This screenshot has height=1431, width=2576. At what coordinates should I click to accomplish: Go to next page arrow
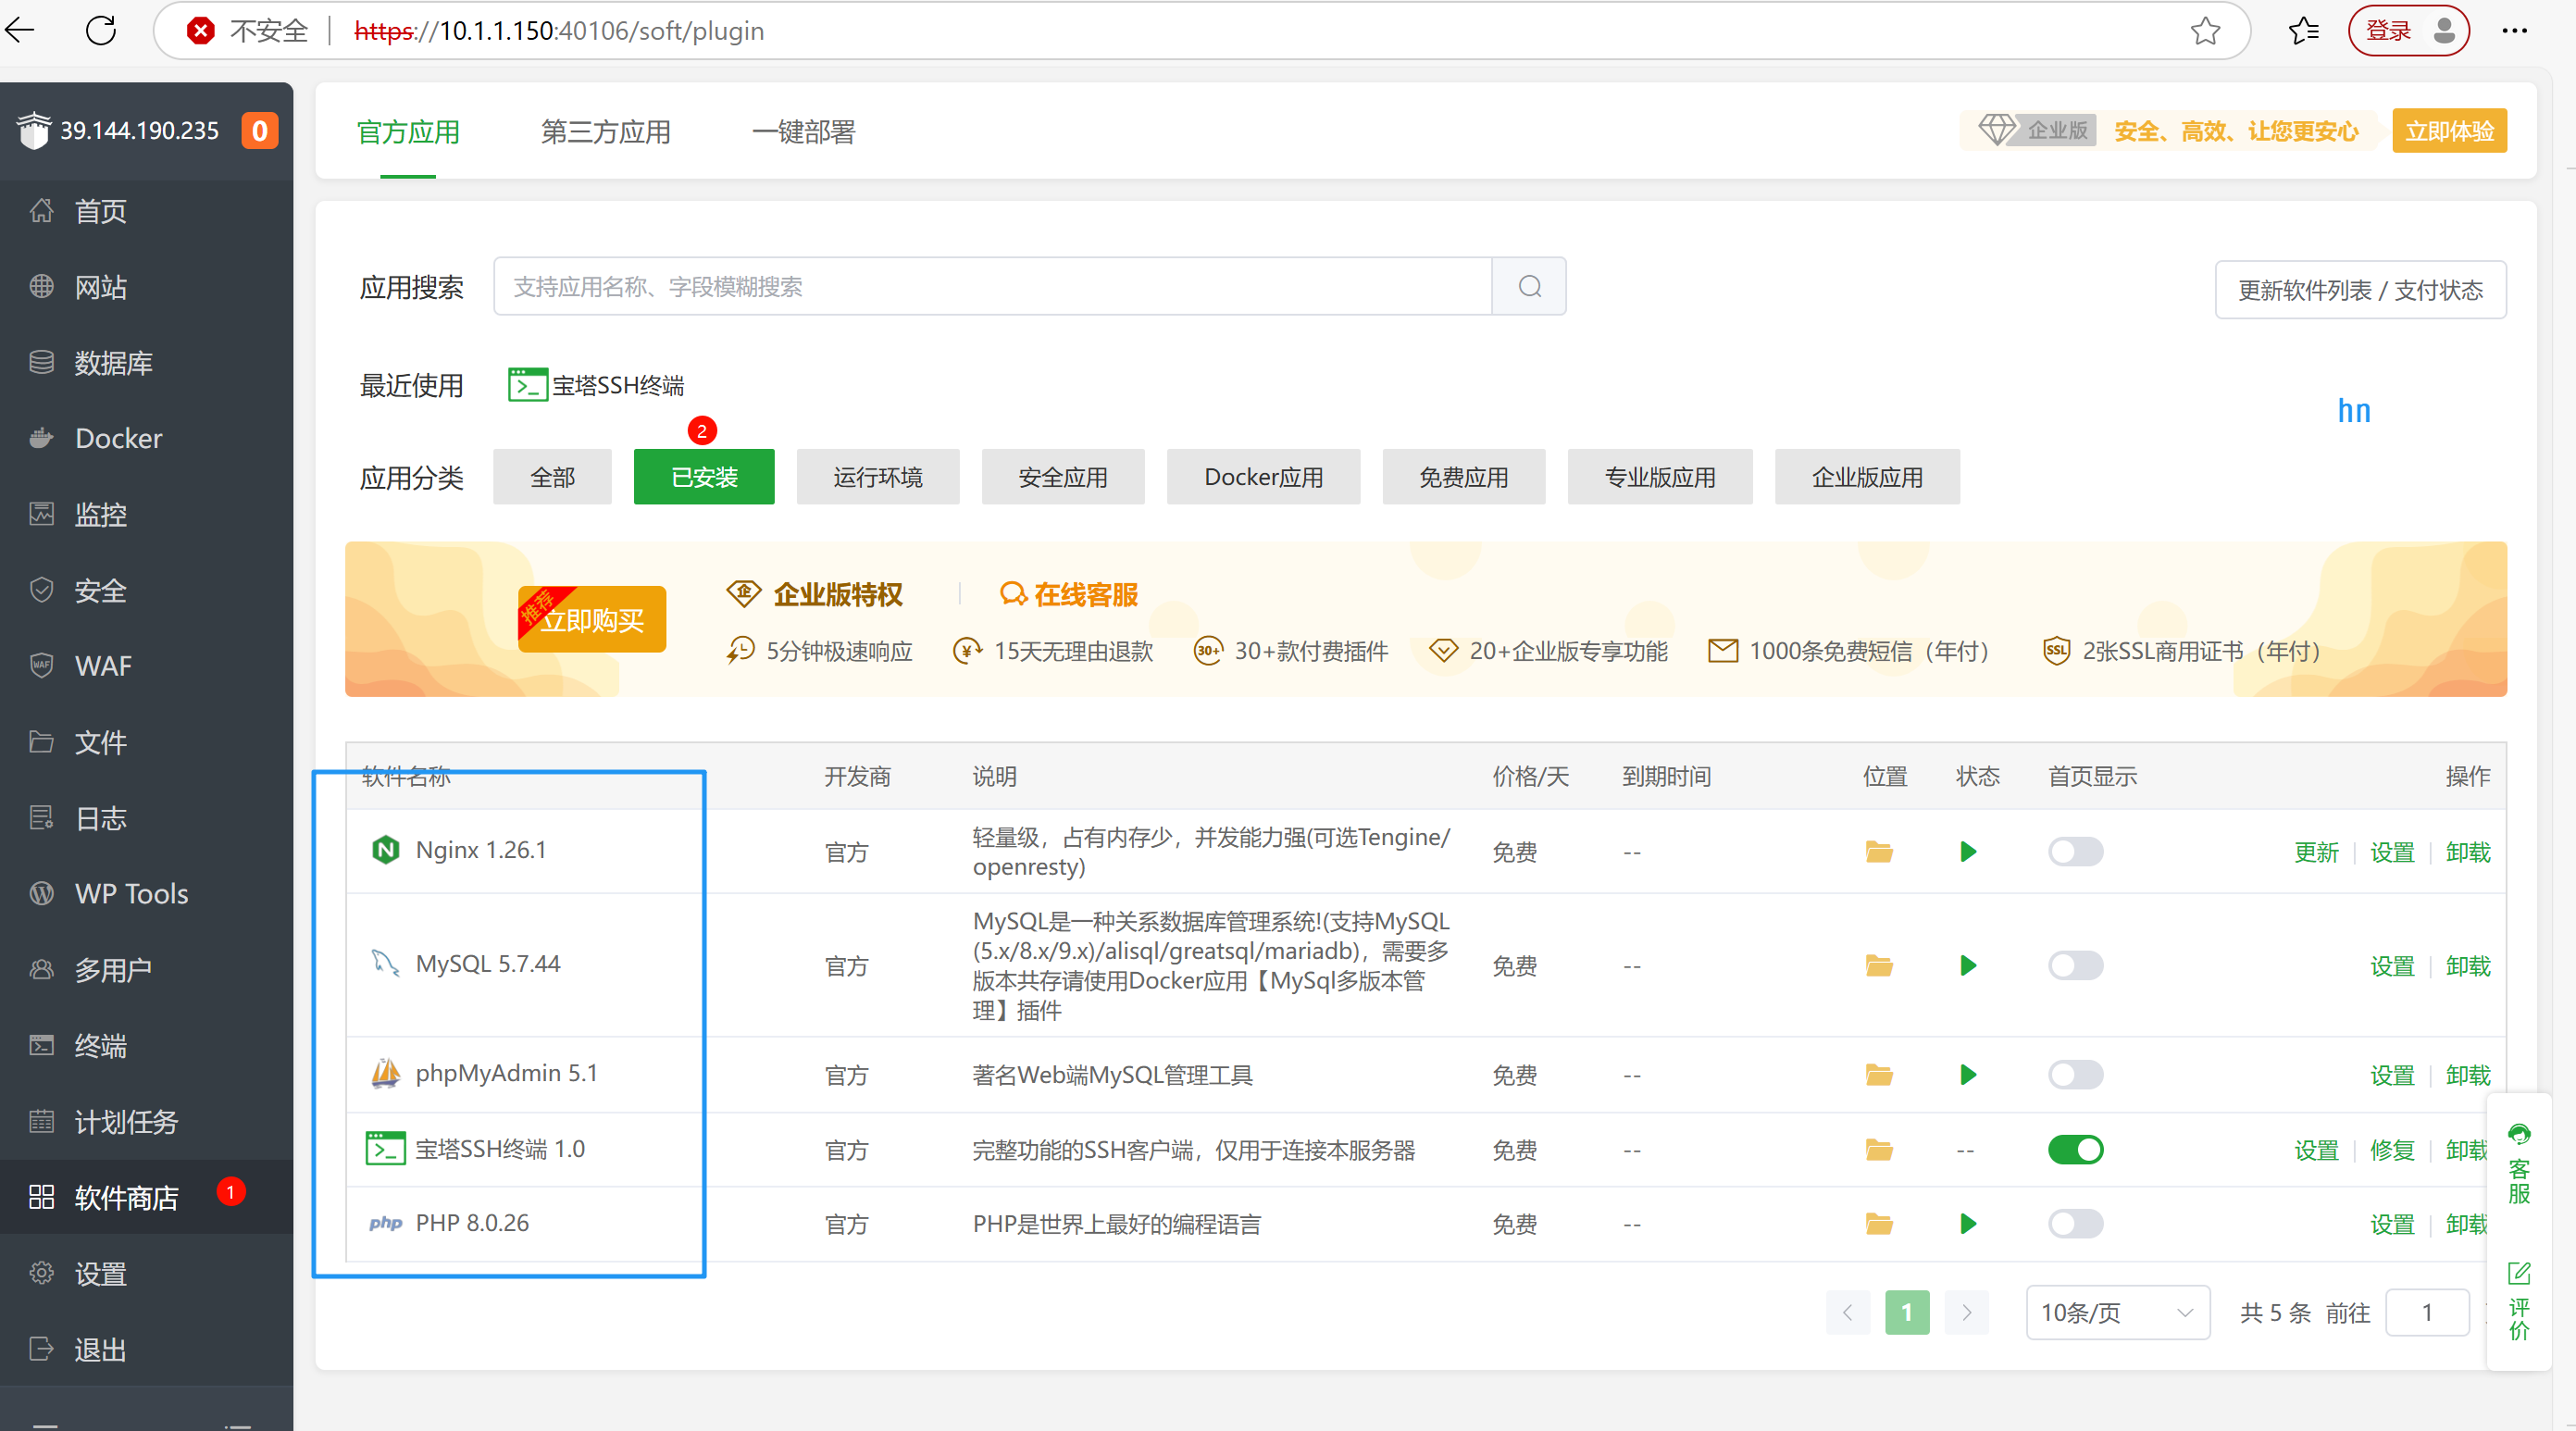(x=1966, y=1312)
